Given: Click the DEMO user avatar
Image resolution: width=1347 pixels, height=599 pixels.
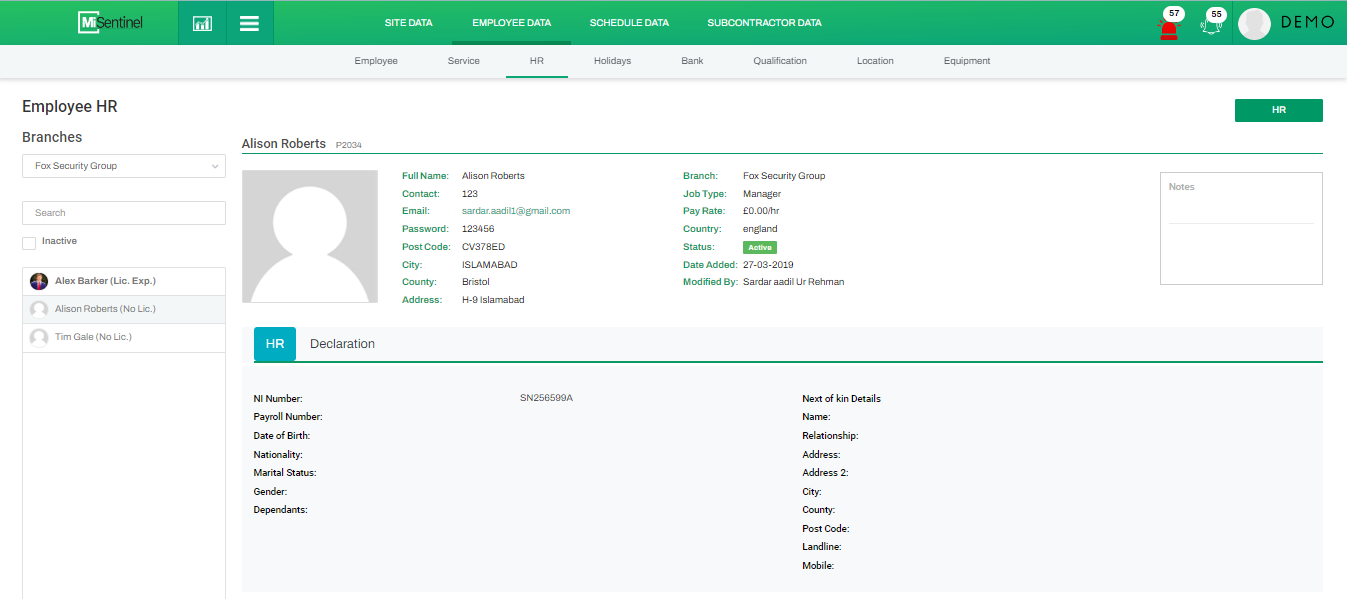Looking at the screenshot, I should [x=1254, y=24].
